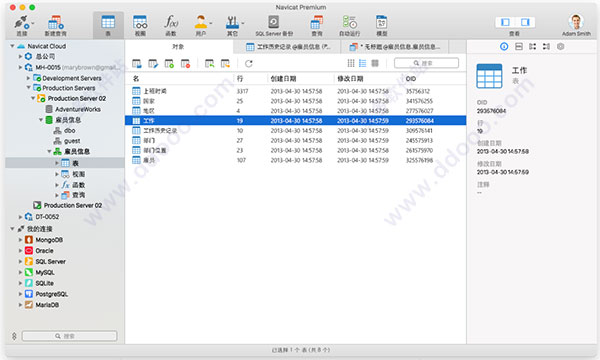Image resolution: width=600 pixels, height=360 pixels.
Task: Click the sidebar search field
Action: (69, 336)
